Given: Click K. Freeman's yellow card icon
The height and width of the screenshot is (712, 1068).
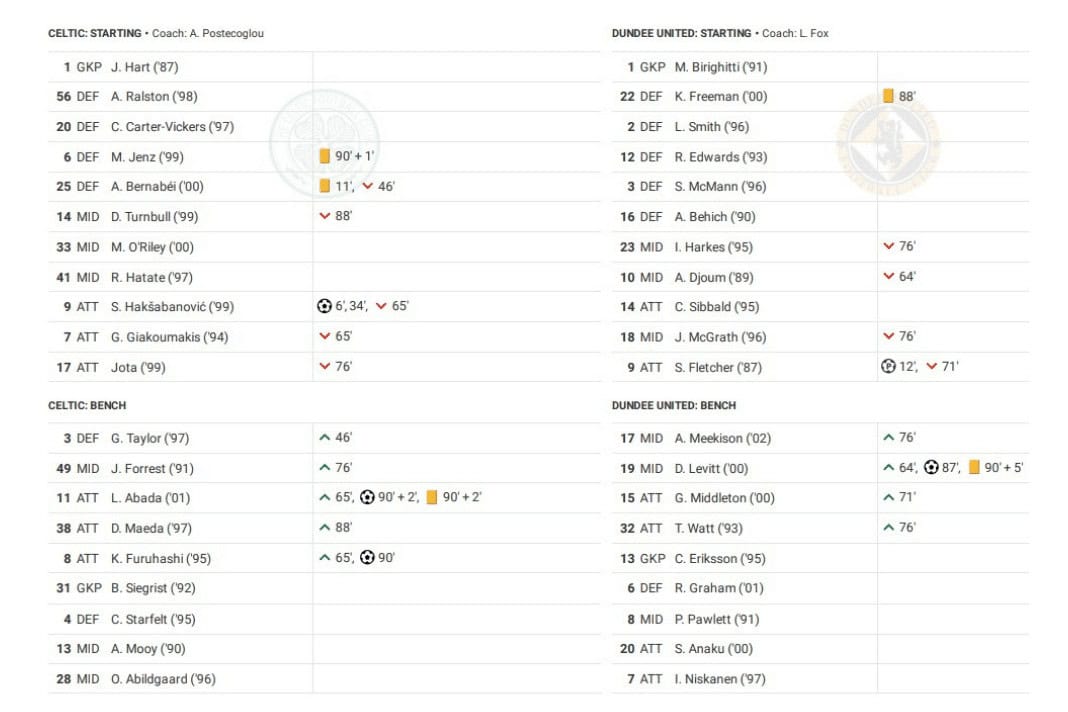Looking at the screenshot, I should coord(888,96).
